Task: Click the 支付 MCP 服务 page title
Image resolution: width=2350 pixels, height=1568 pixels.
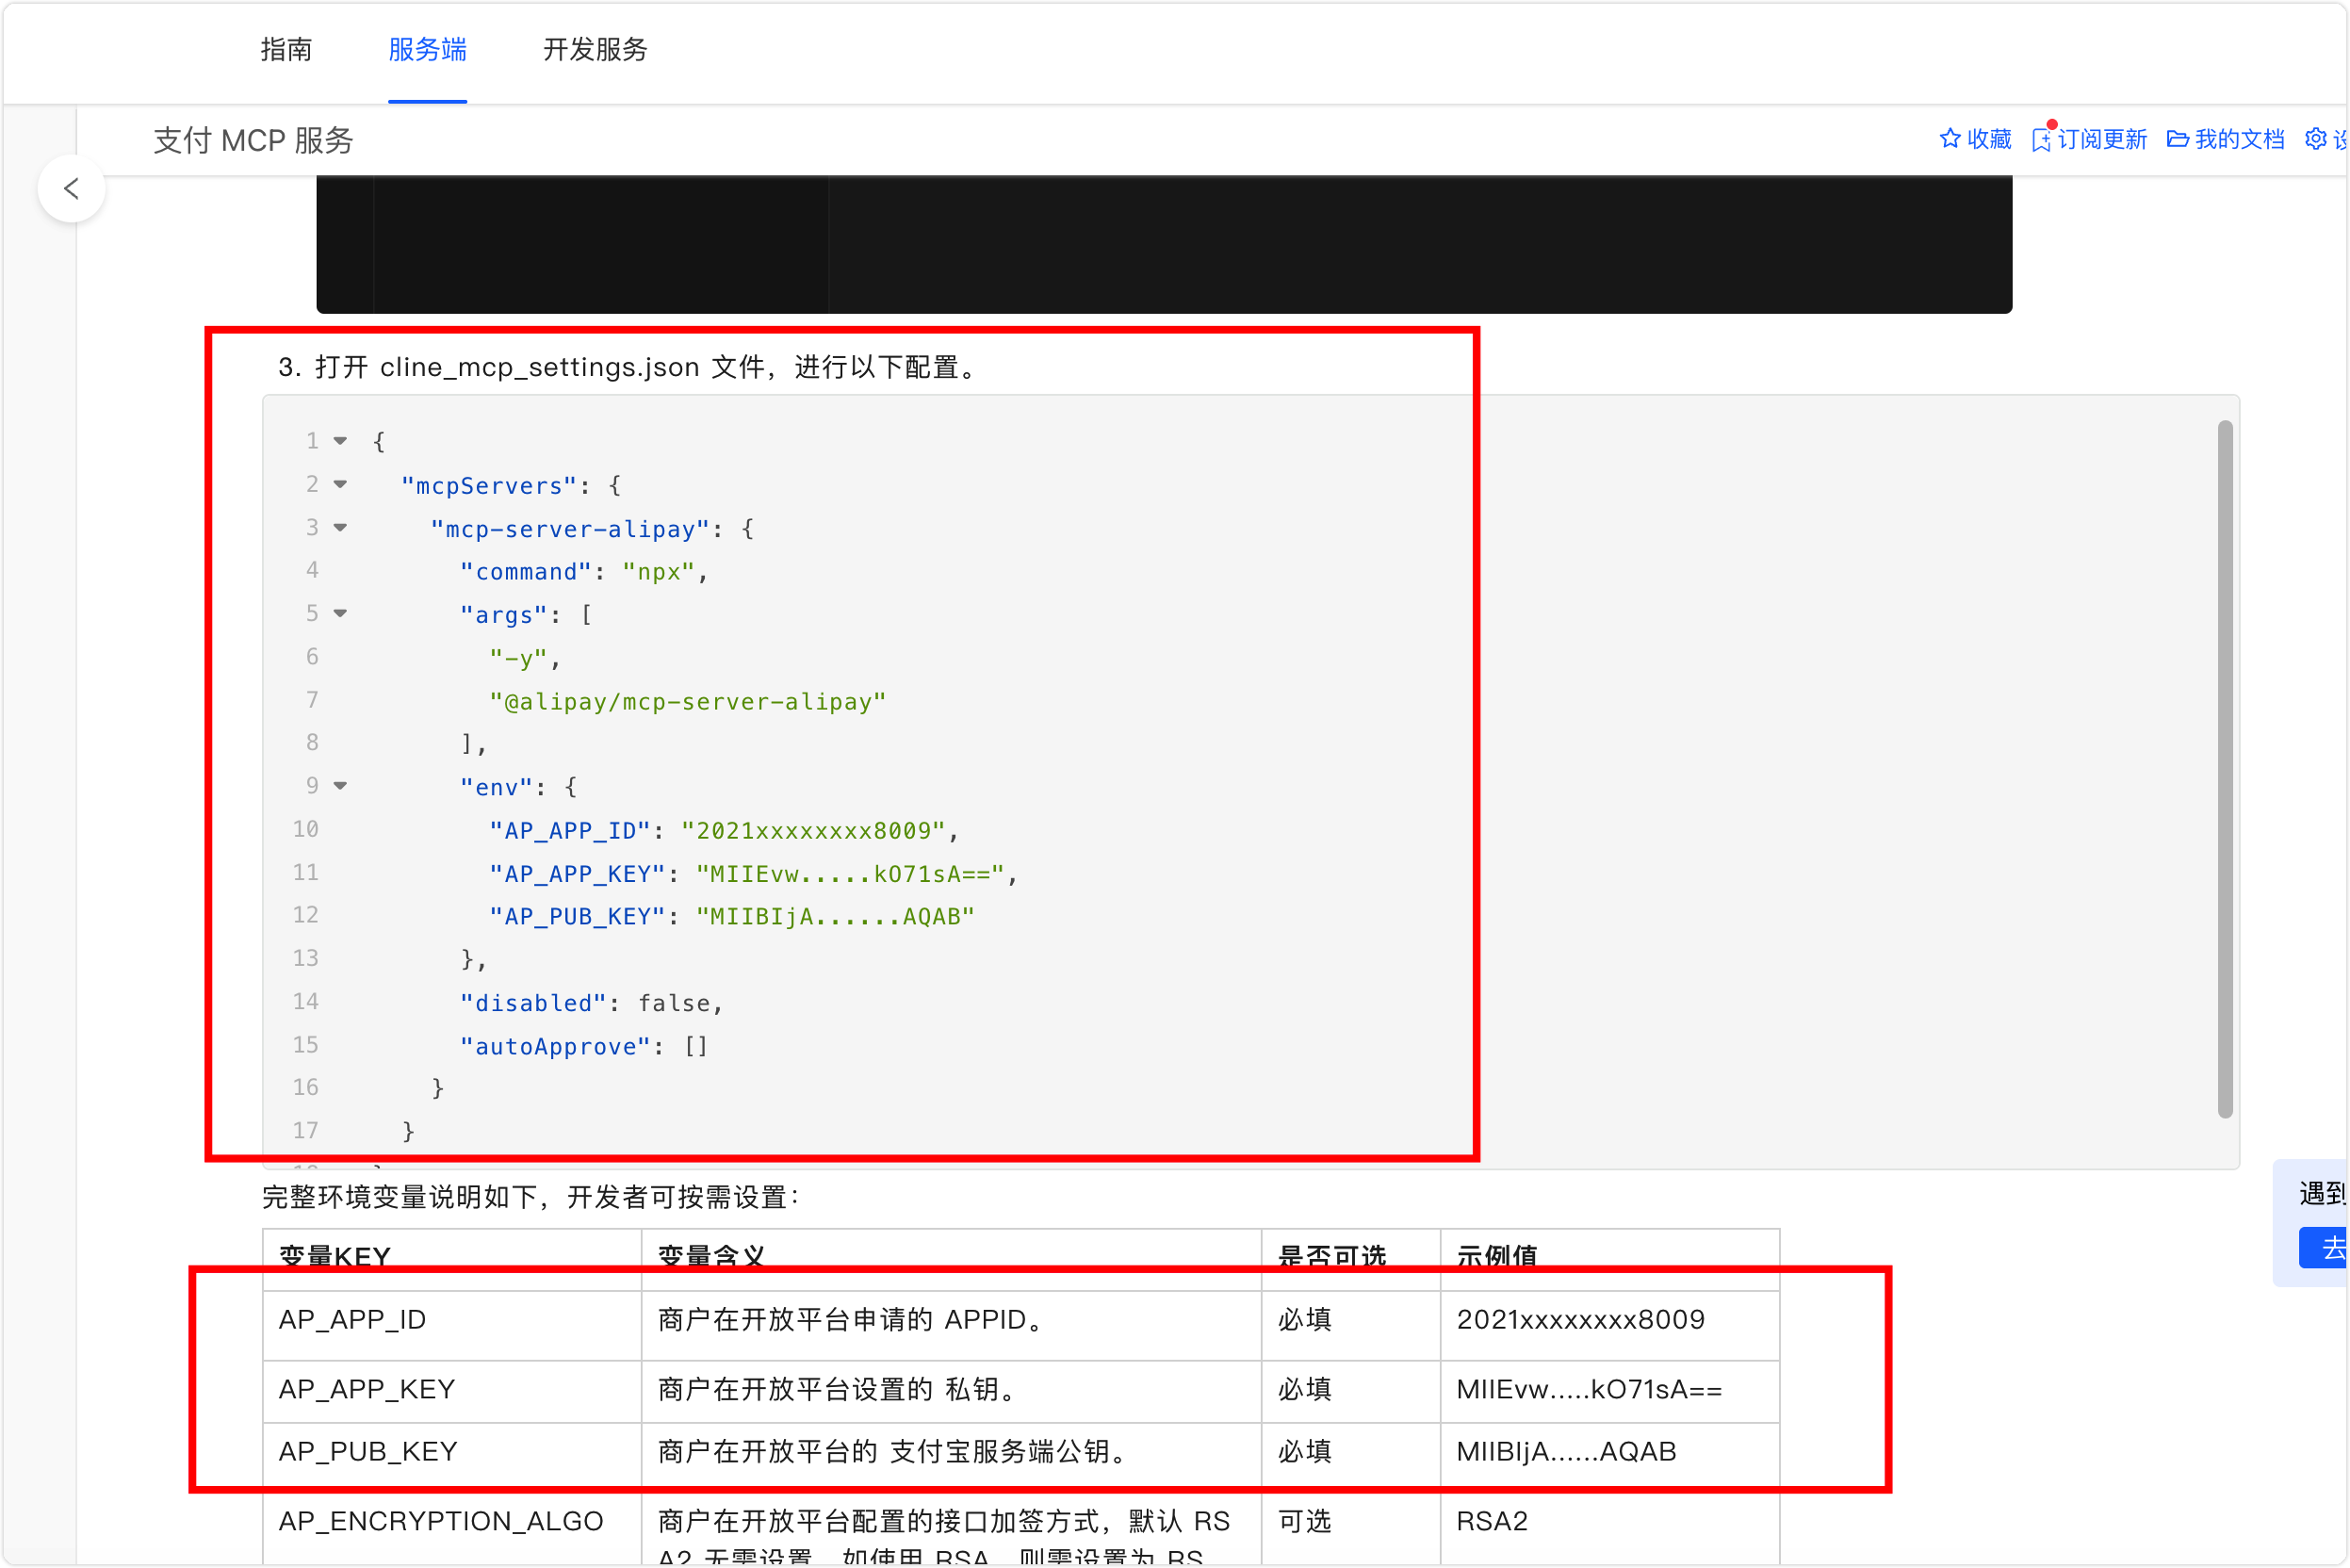Action: coord(253,140)
